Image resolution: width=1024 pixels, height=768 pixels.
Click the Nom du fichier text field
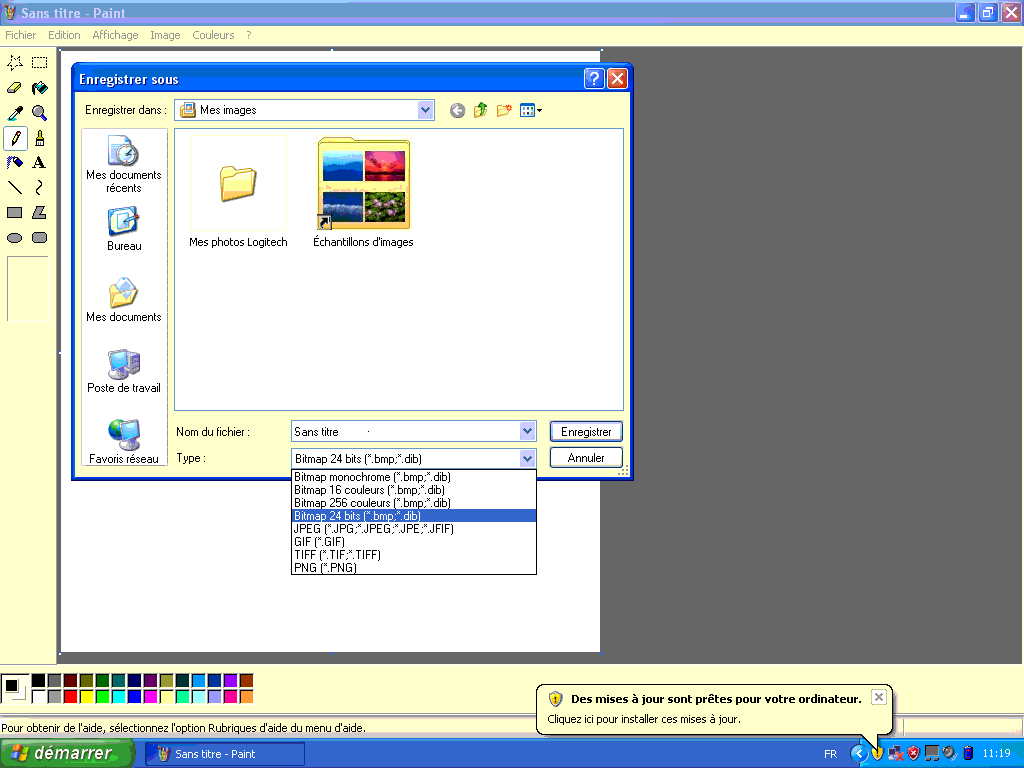(405, 431)
